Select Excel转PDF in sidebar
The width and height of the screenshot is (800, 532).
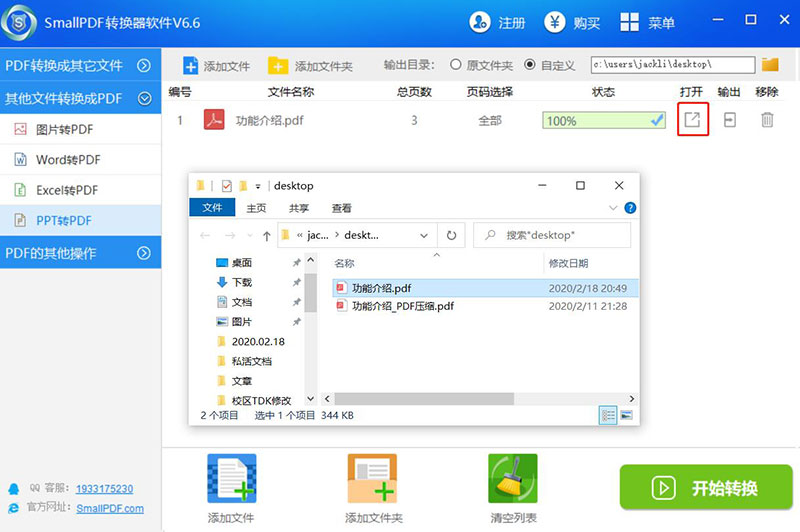coord(81,190)
